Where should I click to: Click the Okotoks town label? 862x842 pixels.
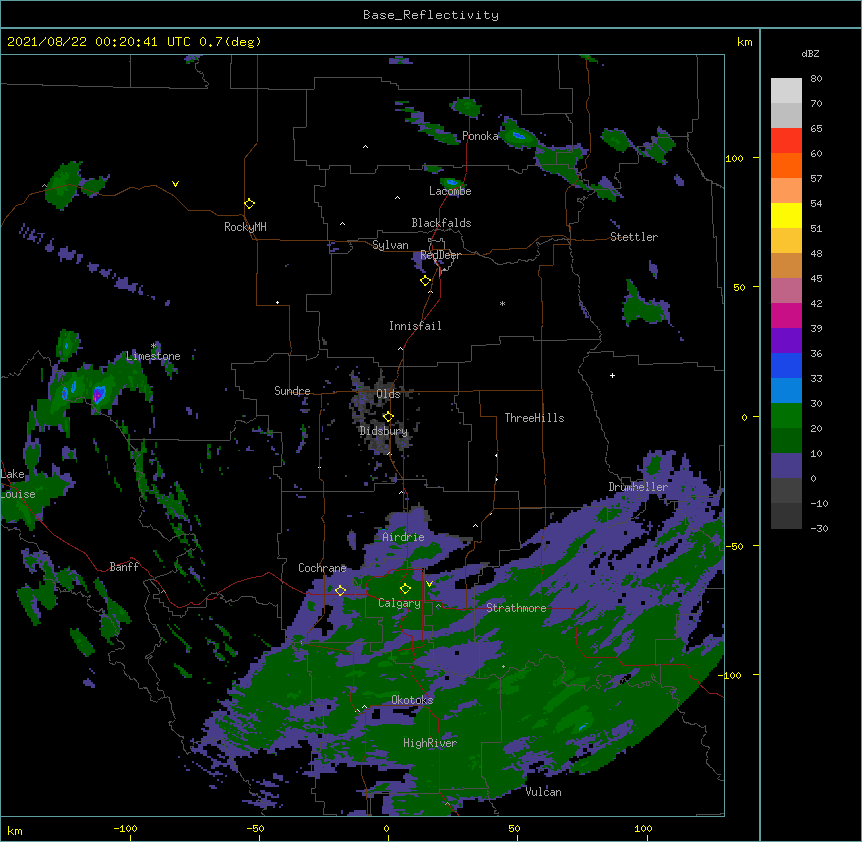(x=412, y=700)
